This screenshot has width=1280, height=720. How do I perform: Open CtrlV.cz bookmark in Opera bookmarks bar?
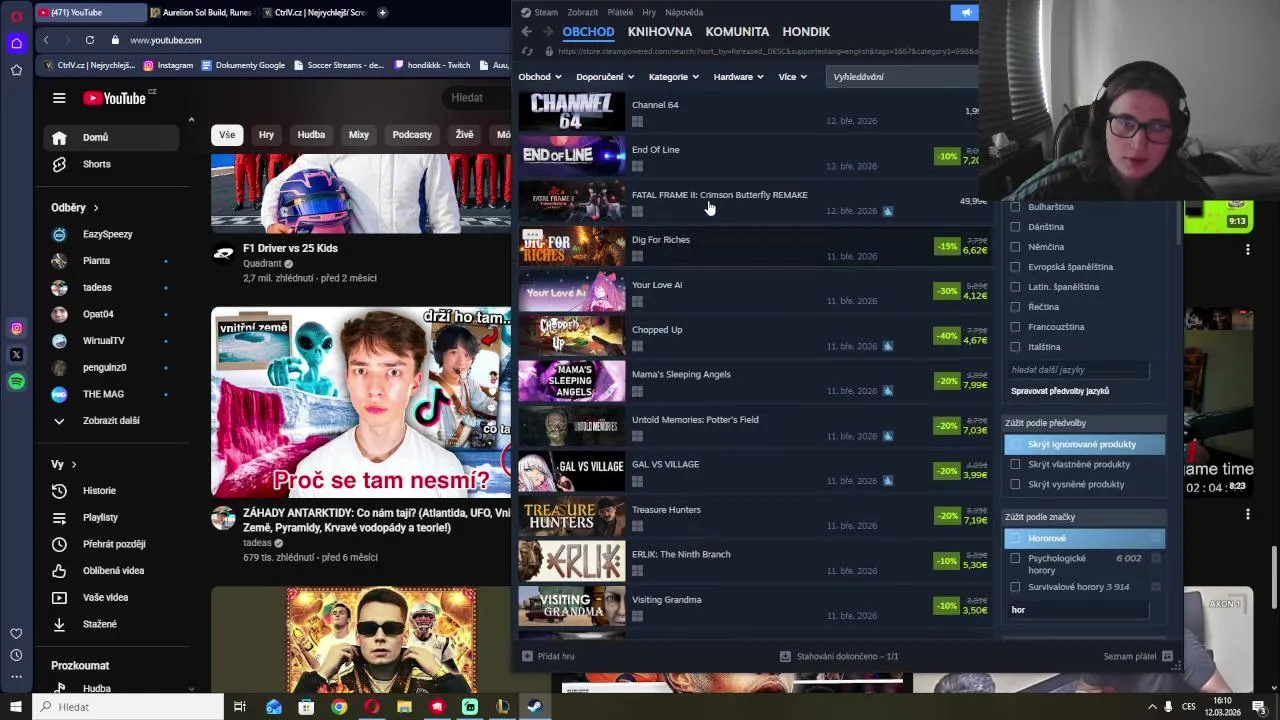pos(88,65)
